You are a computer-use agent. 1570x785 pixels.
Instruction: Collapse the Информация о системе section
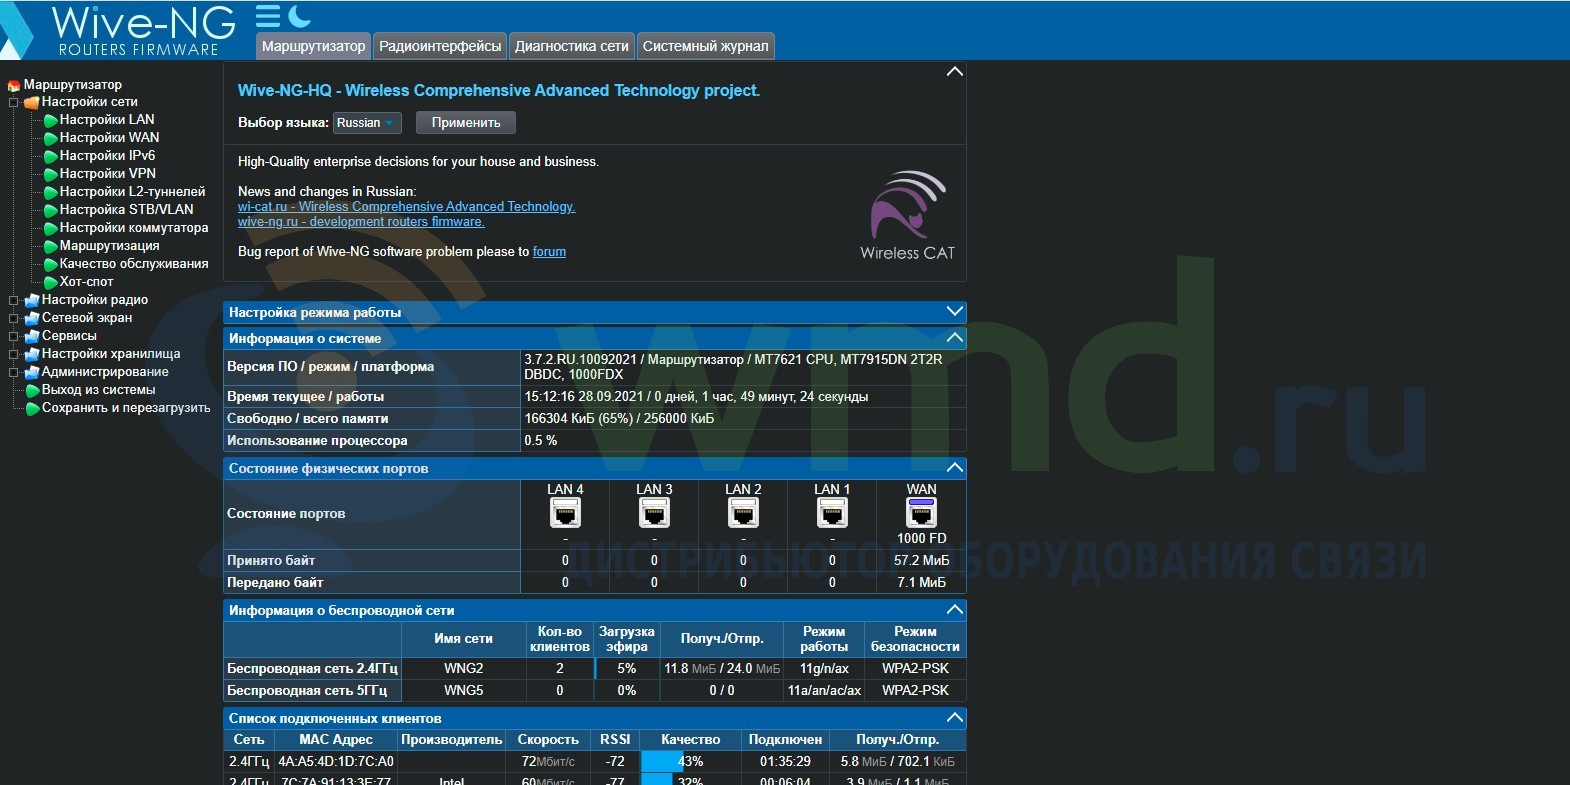pyautogui.click(x=955, y=338)
